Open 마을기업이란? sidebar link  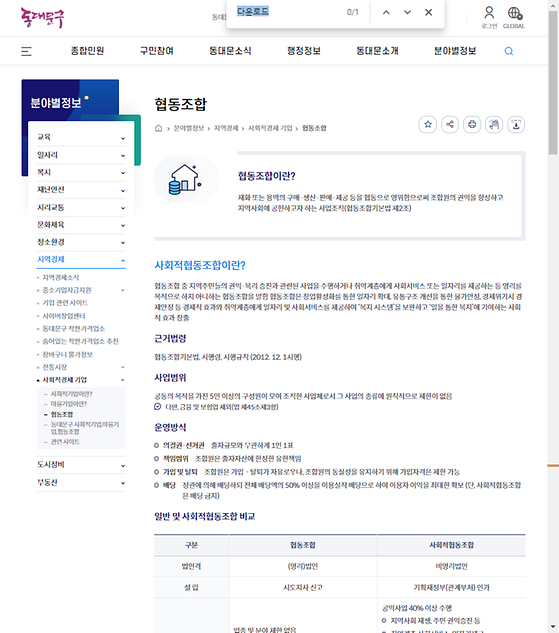tap(69, 404)
